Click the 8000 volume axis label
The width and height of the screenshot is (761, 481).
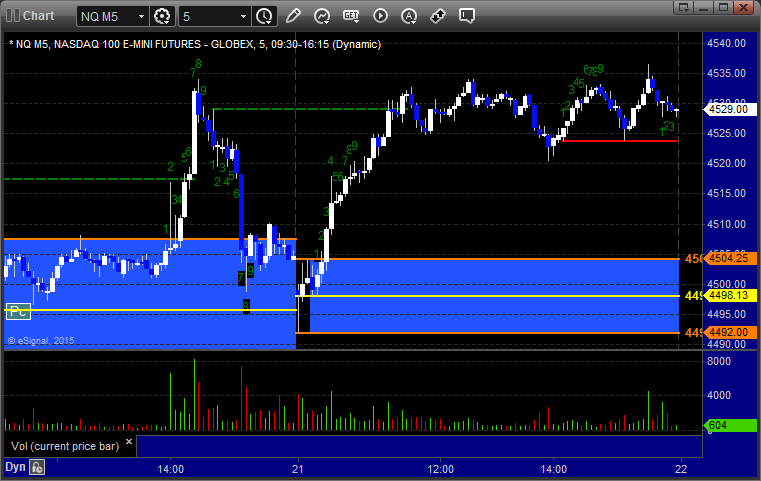[x=719, y=361]
